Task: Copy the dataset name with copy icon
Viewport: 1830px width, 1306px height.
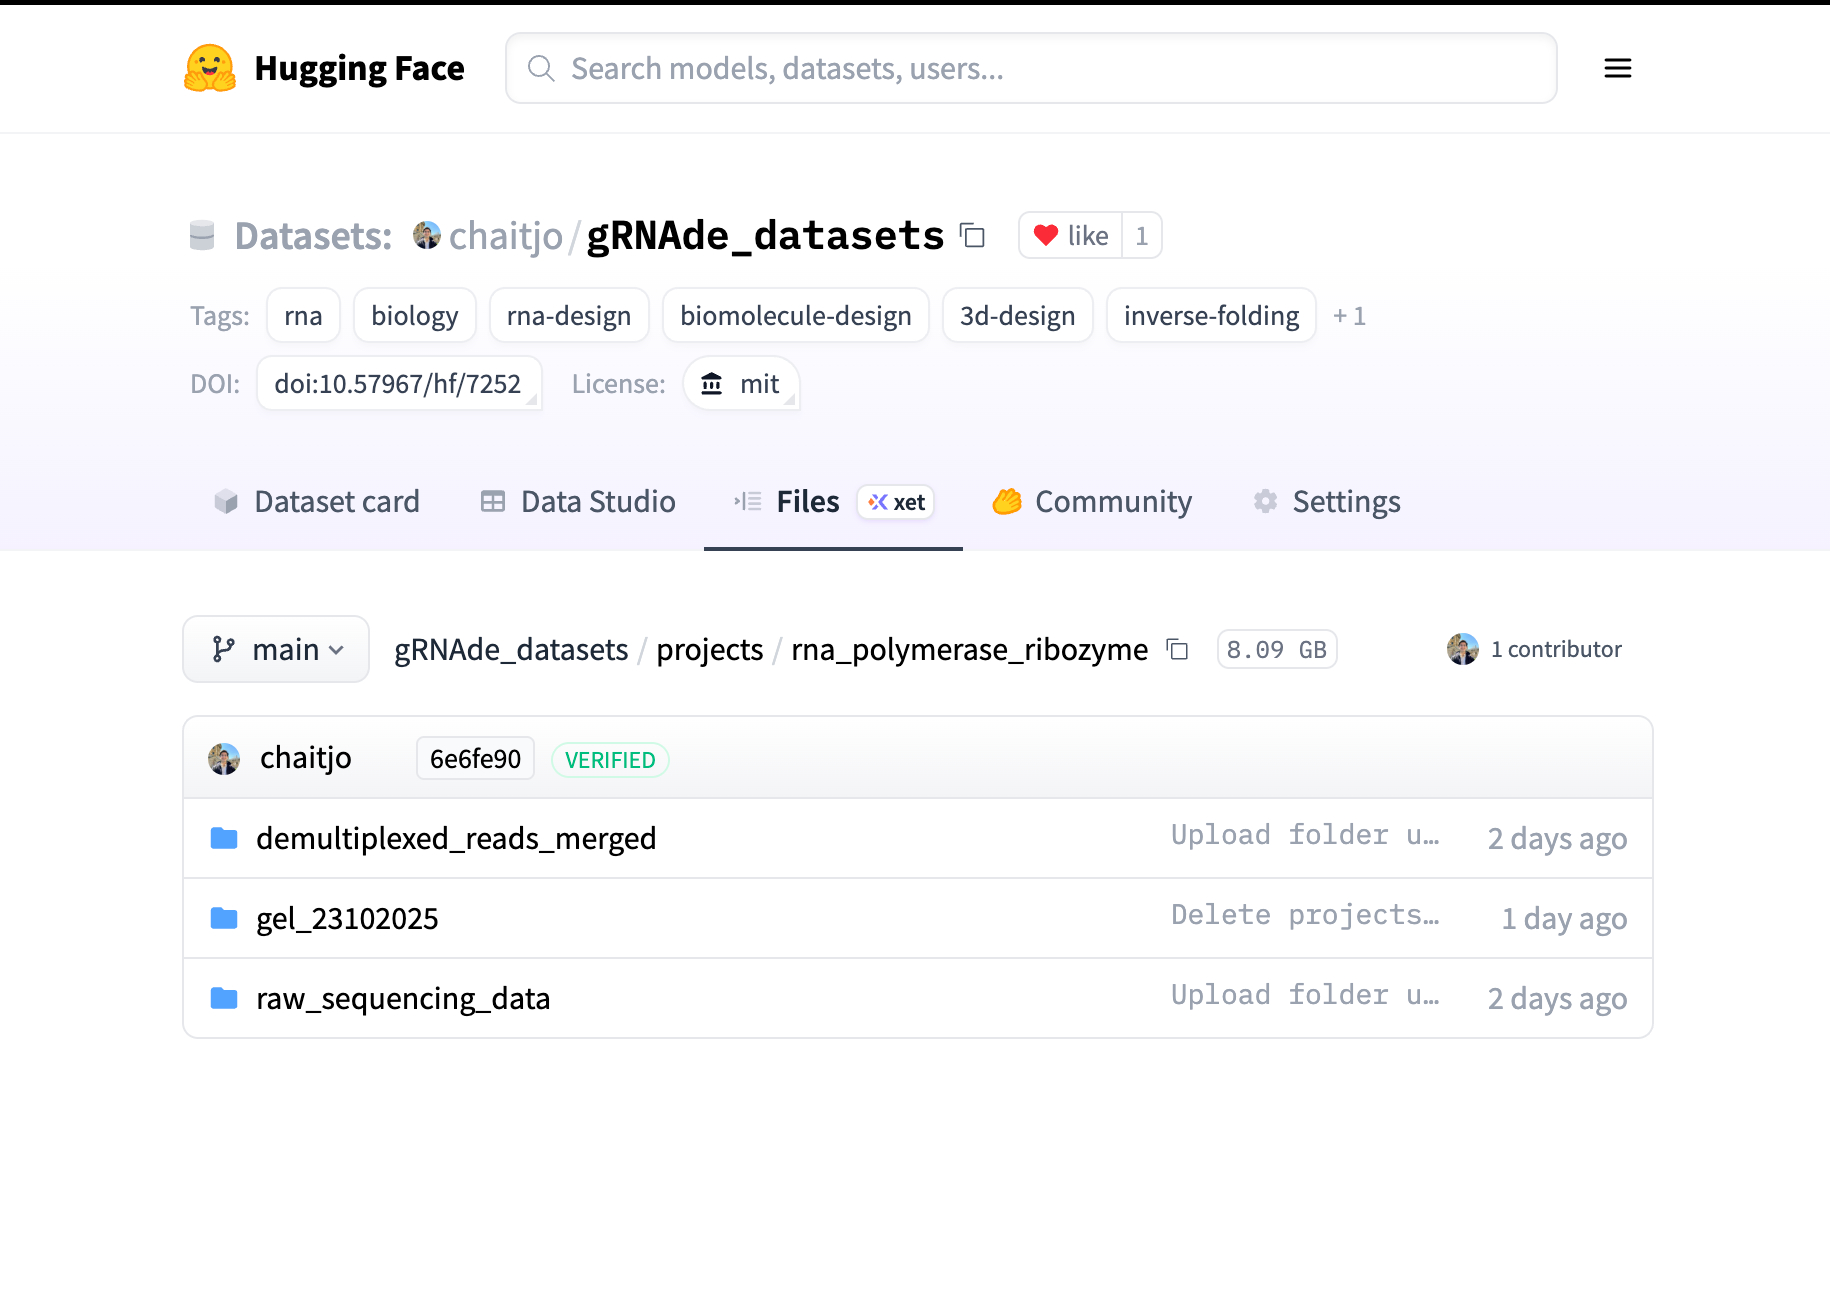Action: pyautogui.click(x=972, y=236)
